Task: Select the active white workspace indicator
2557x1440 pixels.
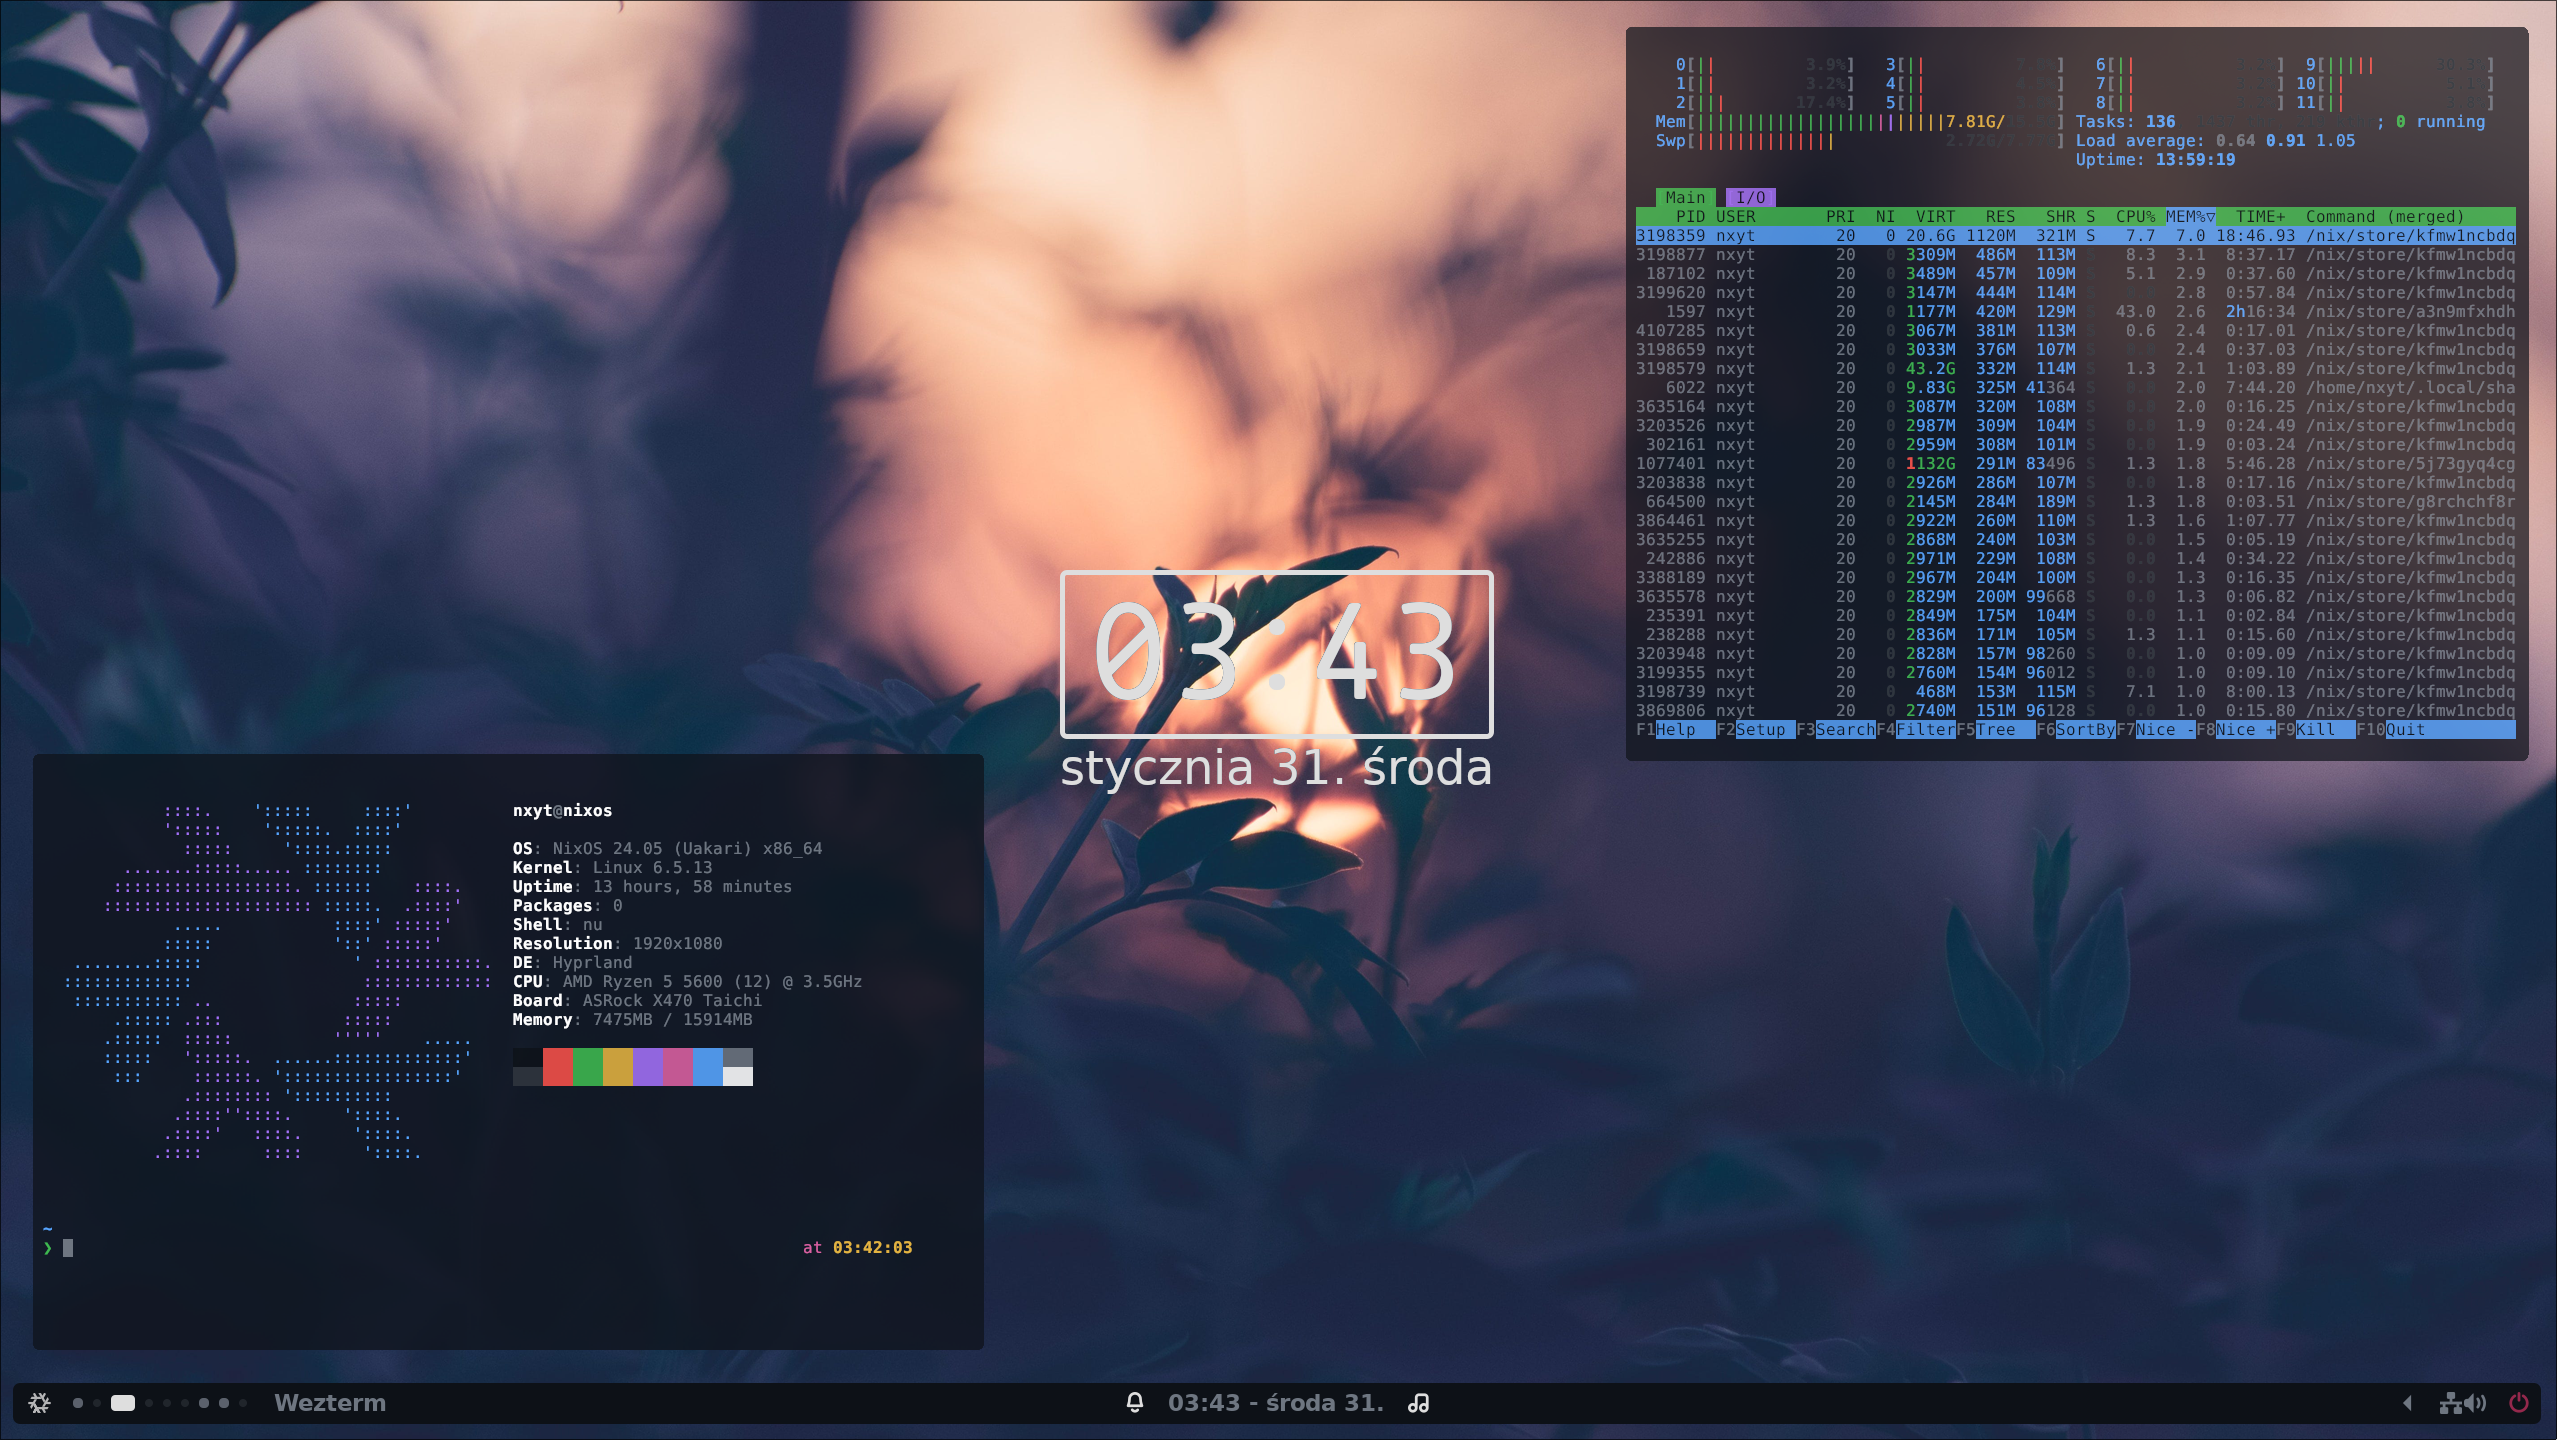Action: [123, 1403]
